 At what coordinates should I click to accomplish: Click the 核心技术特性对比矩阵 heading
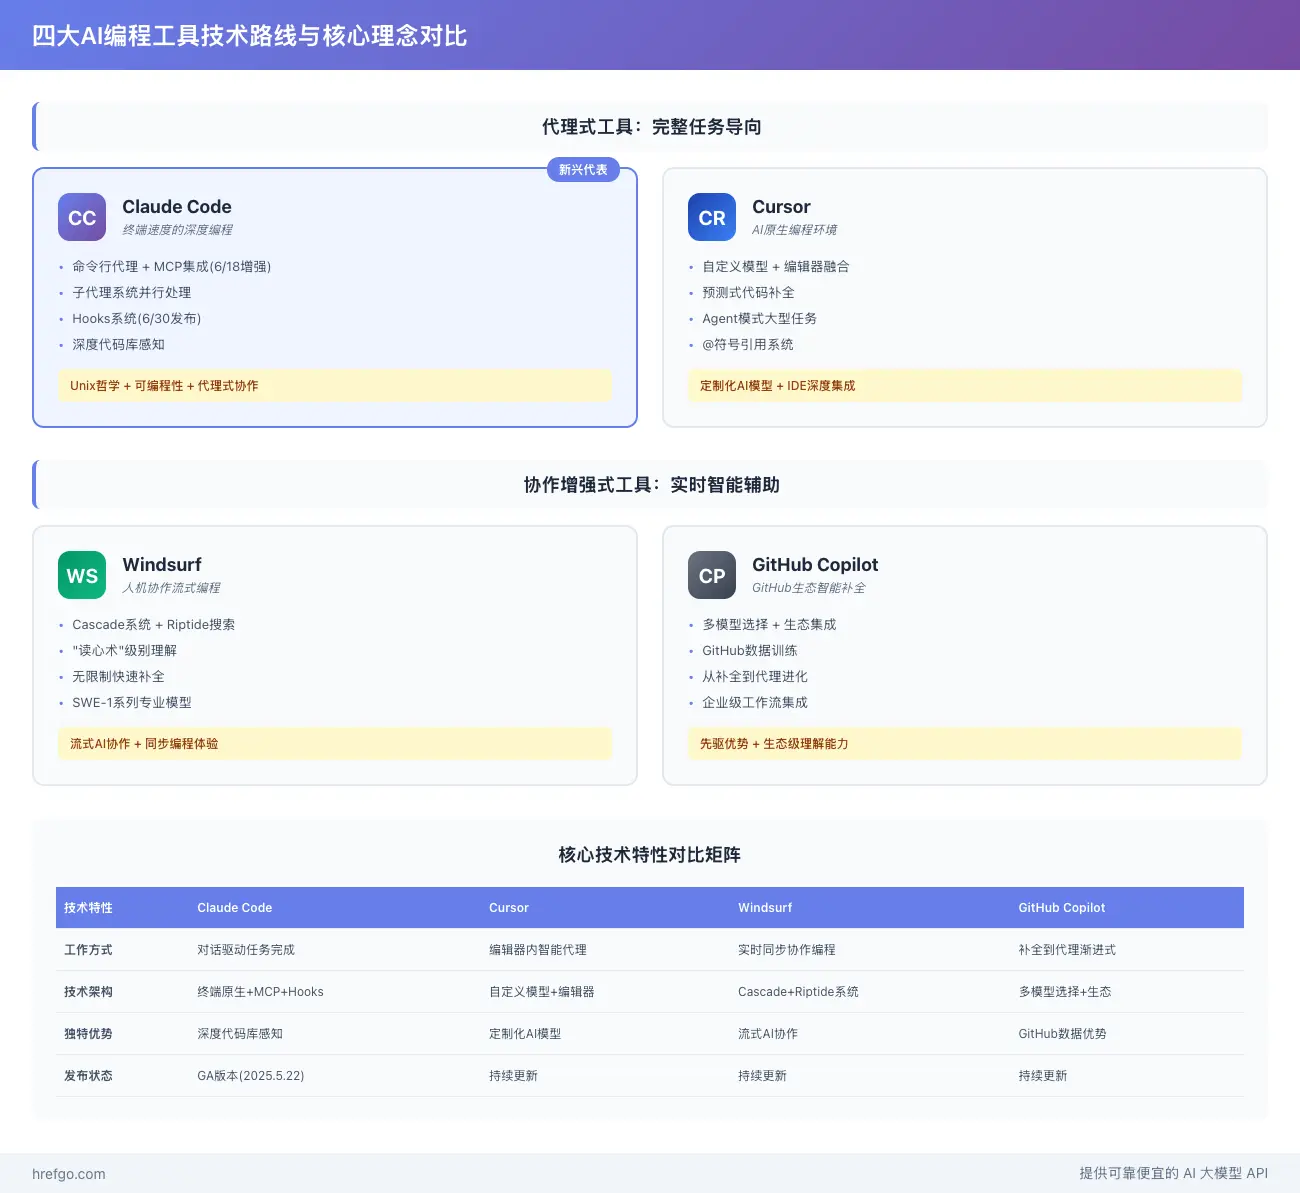point(650,855)
